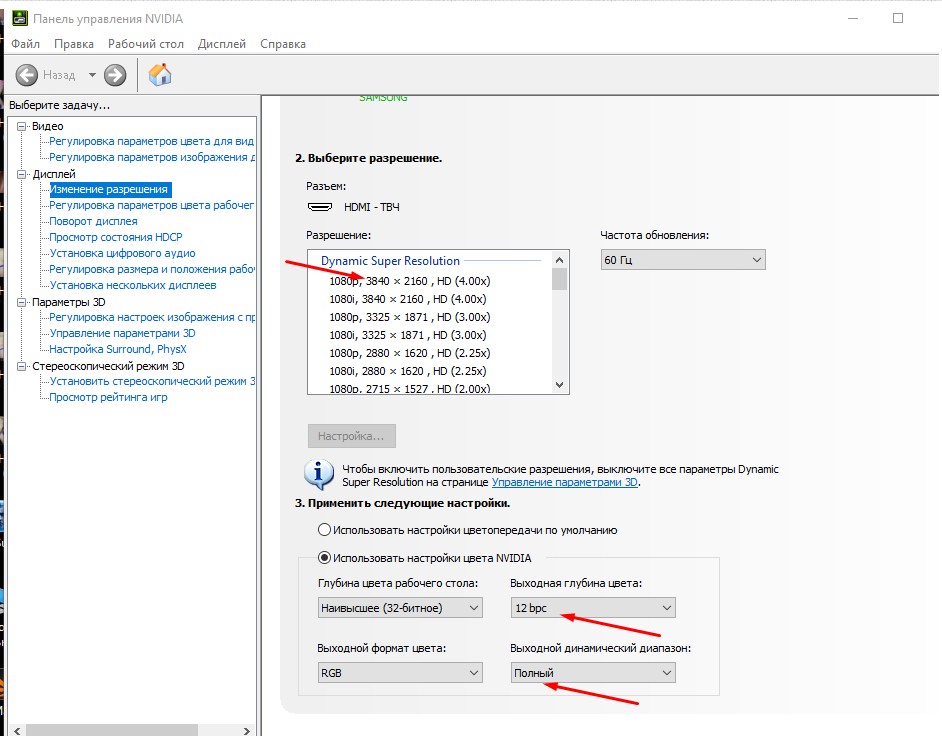
Task: Expand the RGB output color format dropdown
Action: [x=400, y=674]
